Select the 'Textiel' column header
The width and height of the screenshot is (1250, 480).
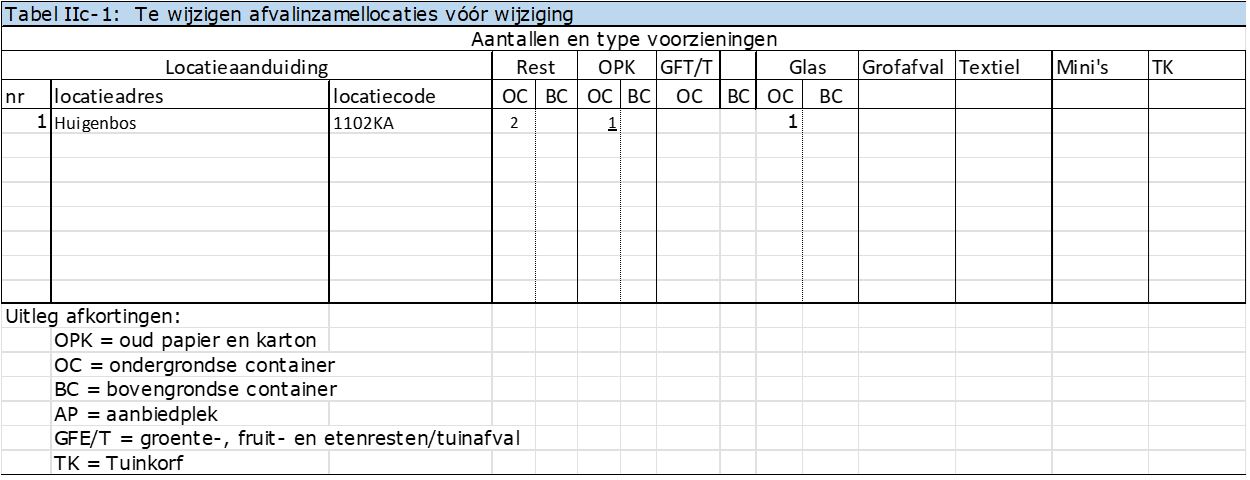click(x=989, y=68)
